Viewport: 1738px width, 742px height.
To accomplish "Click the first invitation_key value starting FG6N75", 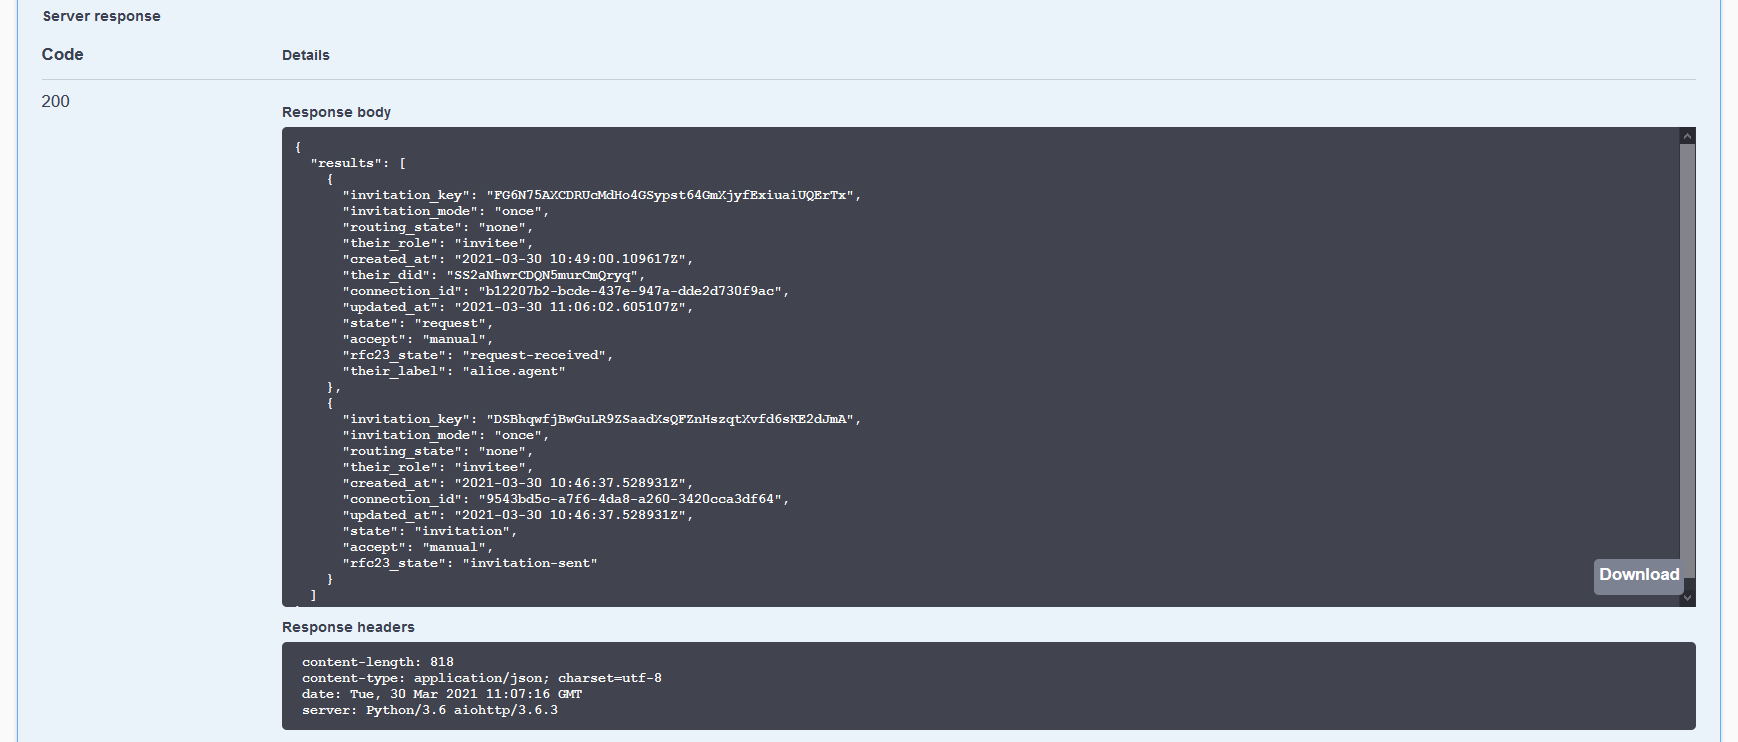I will (671, 195).
